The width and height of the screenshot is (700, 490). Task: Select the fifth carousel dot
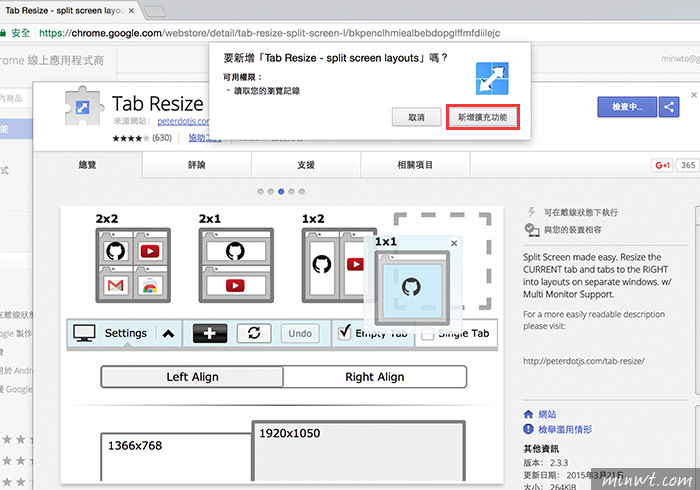click(x=302, y=191)
